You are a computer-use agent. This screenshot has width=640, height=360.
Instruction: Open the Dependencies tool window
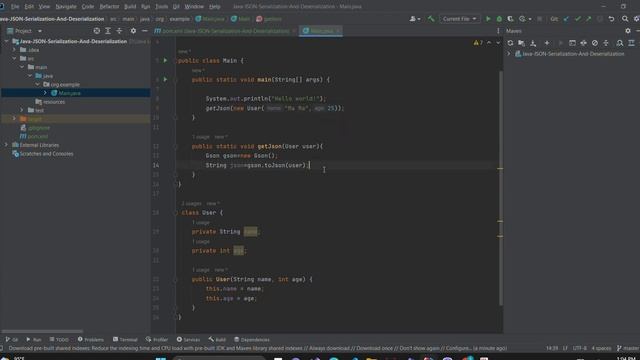click(x=252, y=340)
